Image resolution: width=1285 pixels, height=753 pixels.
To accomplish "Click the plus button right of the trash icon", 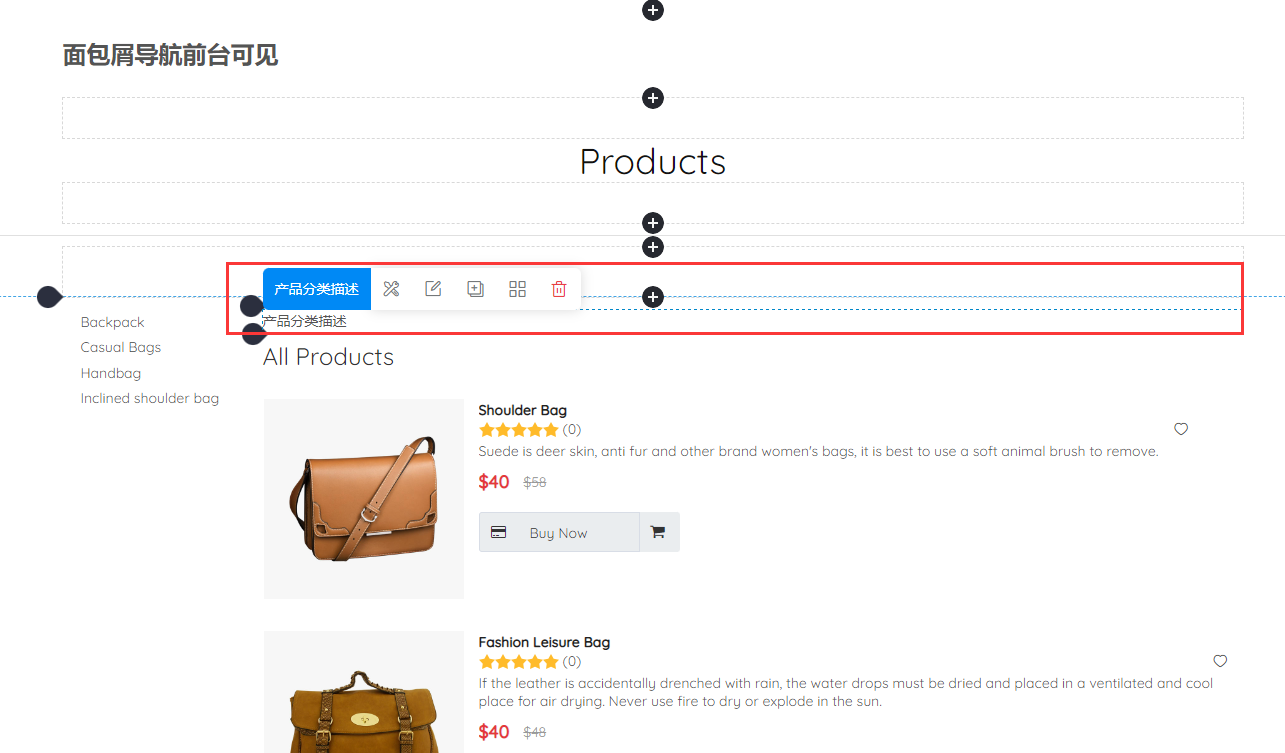I will (x=653, y=297).
